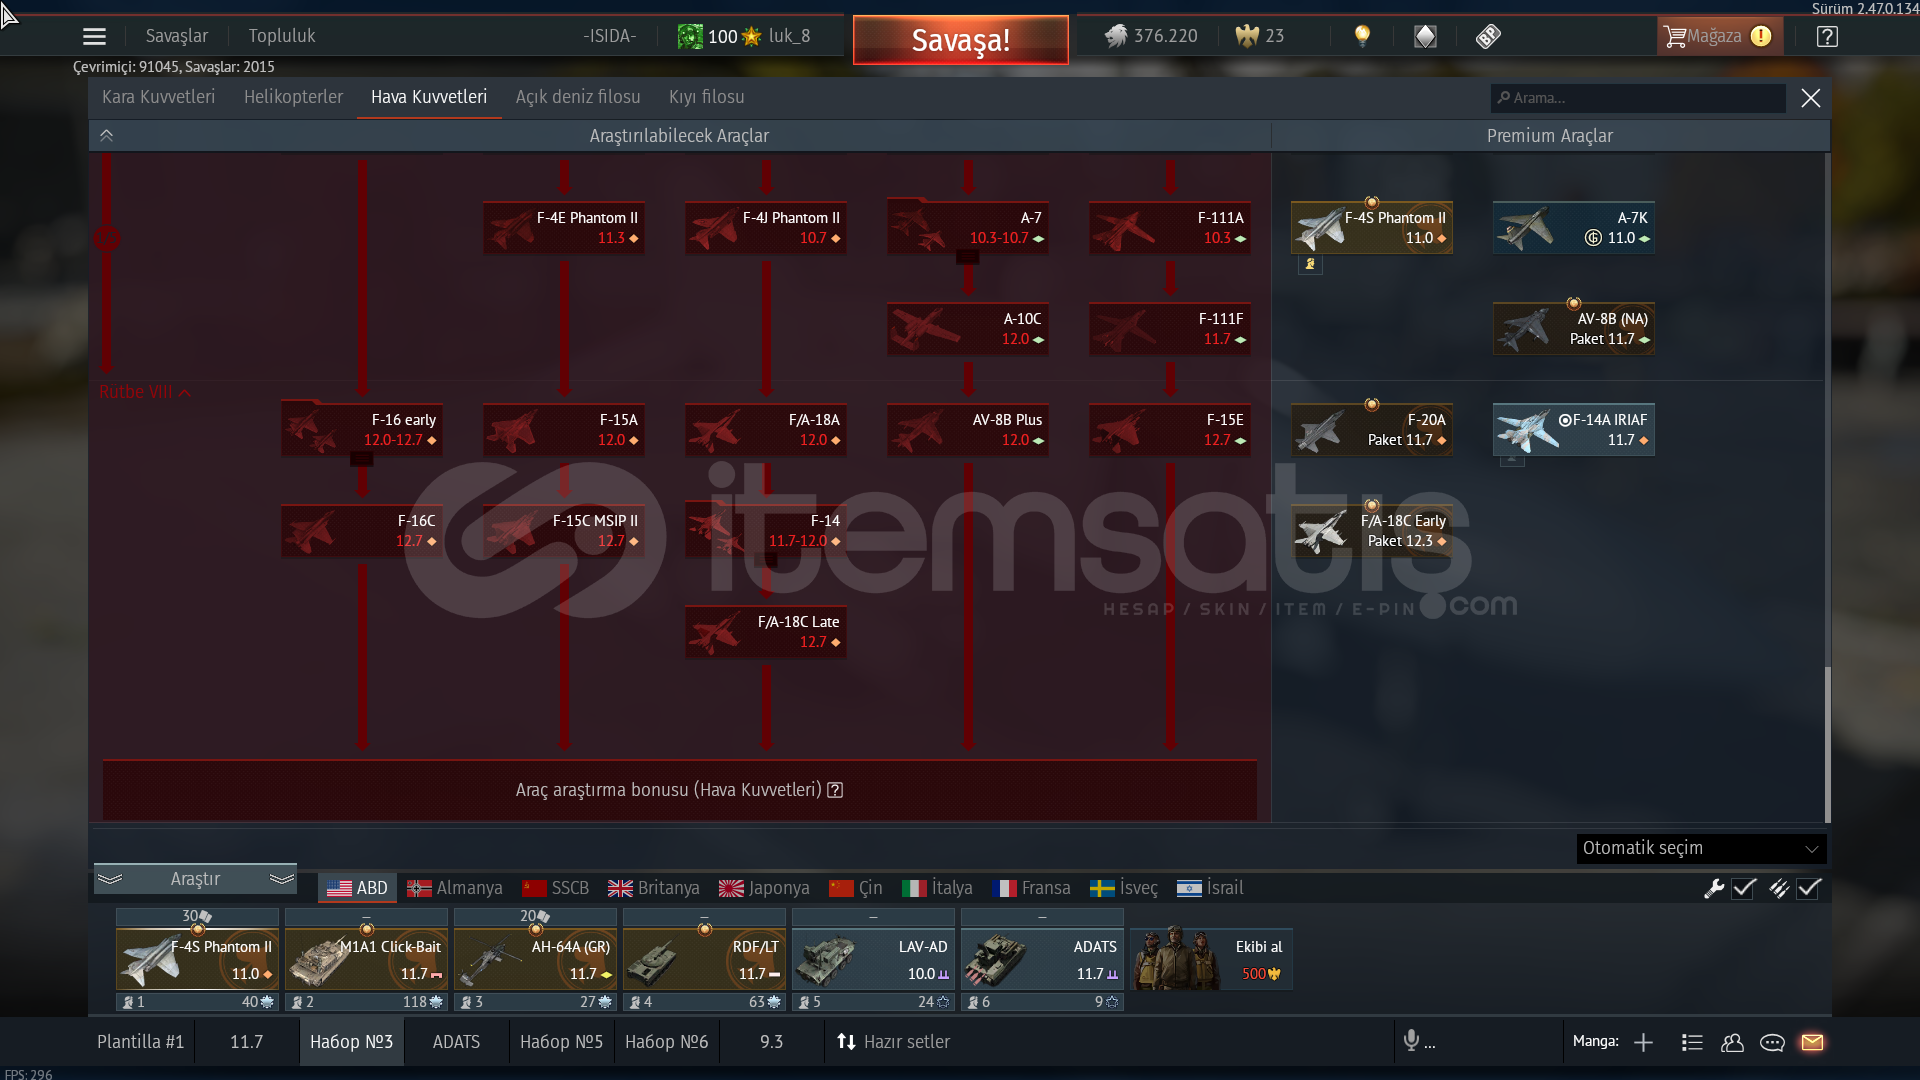Open the chat speech bubble icon

click(x=1772, y=1042)
